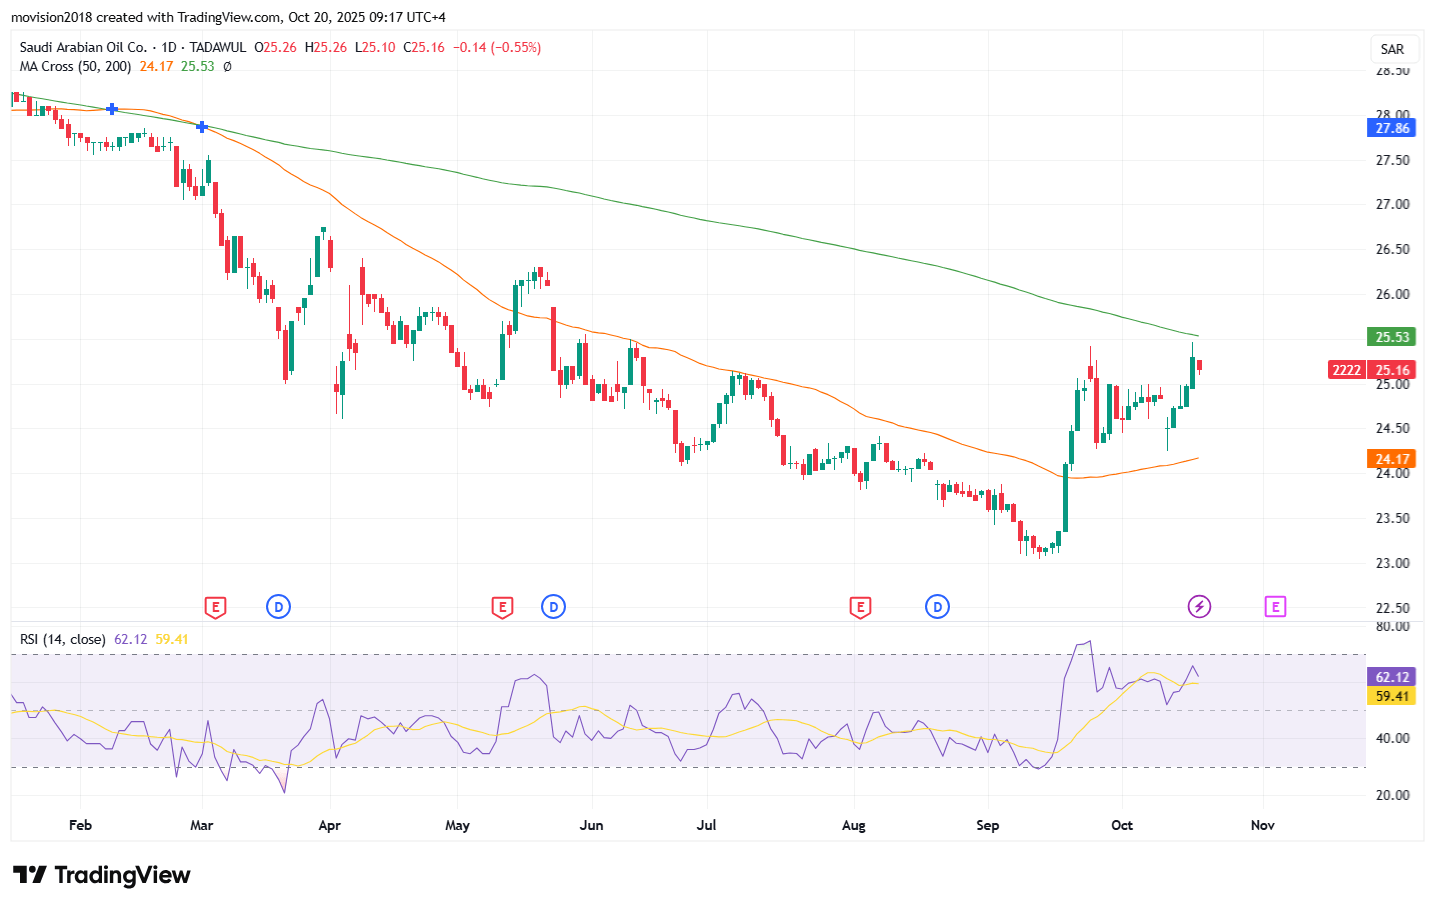
Task: Click the purple 62.12 RSI value label
Action: click(x=1391, y=677)
